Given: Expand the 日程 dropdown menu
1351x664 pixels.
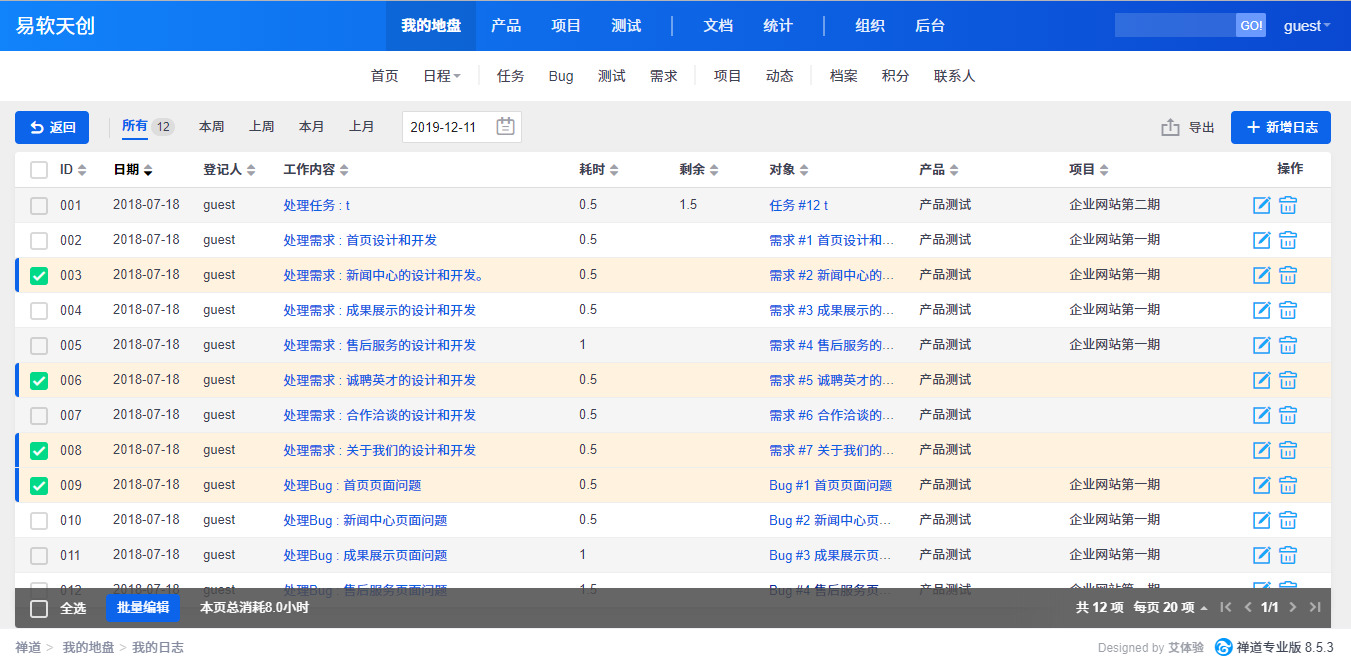Looking at the screenshot, I should click(441, 76).
